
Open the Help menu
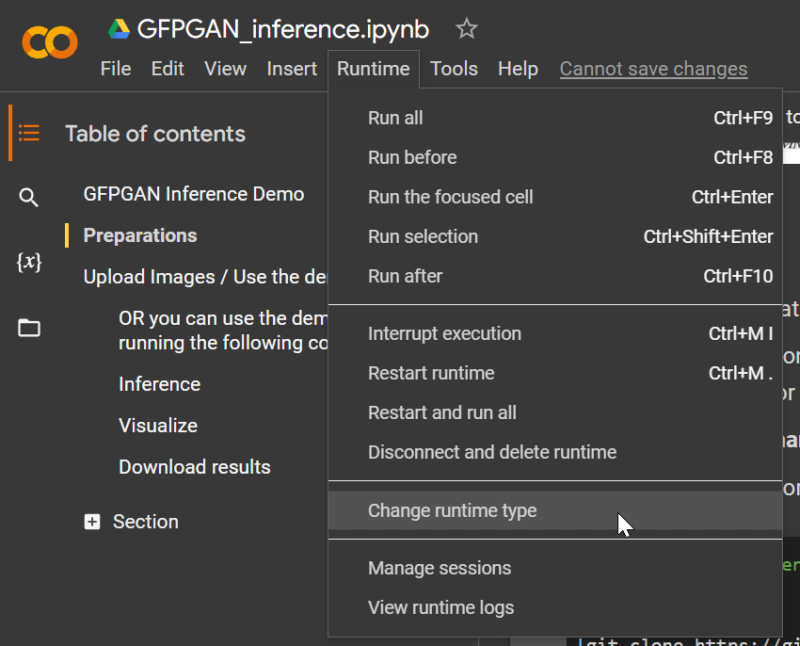tap(518, 69)
